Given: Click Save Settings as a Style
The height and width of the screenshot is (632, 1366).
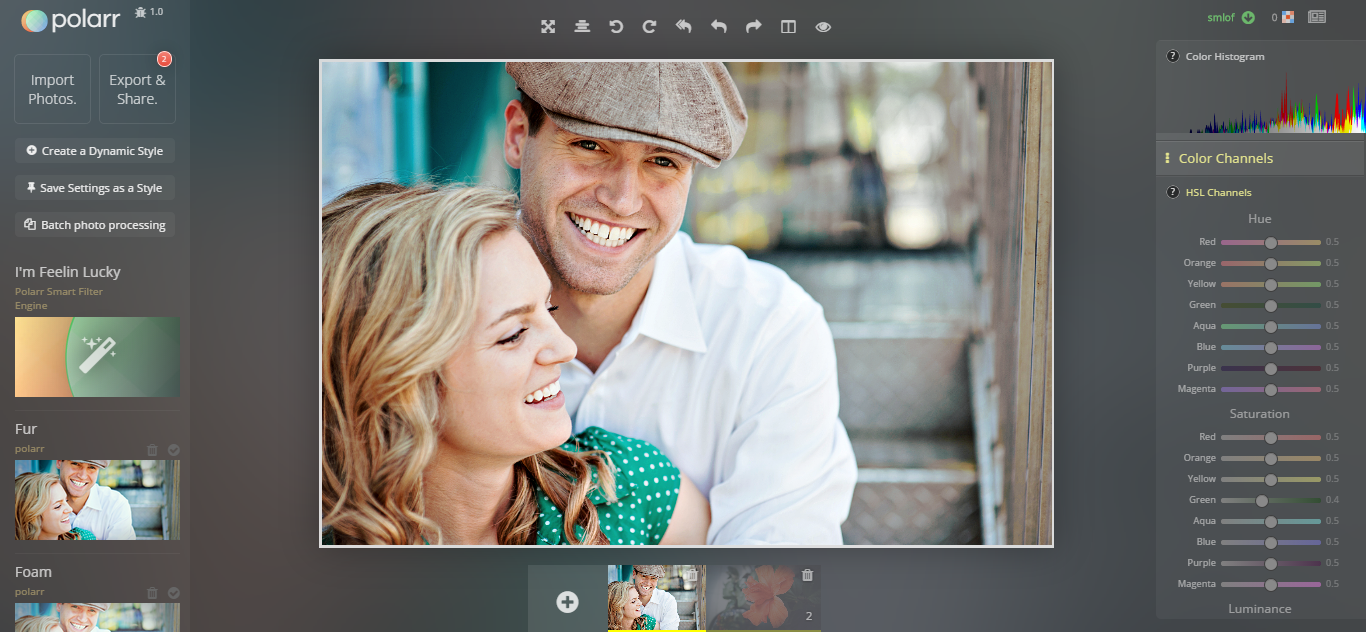Looking at the screenshot, I should (95, 188).
